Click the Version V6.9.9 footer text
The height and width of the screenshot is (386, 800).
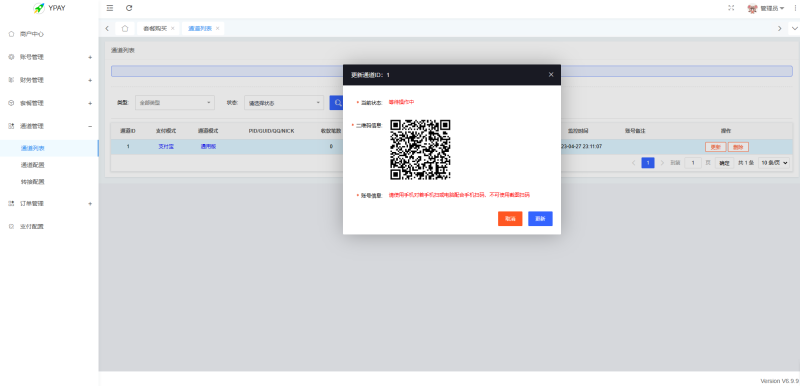(779, 380)
